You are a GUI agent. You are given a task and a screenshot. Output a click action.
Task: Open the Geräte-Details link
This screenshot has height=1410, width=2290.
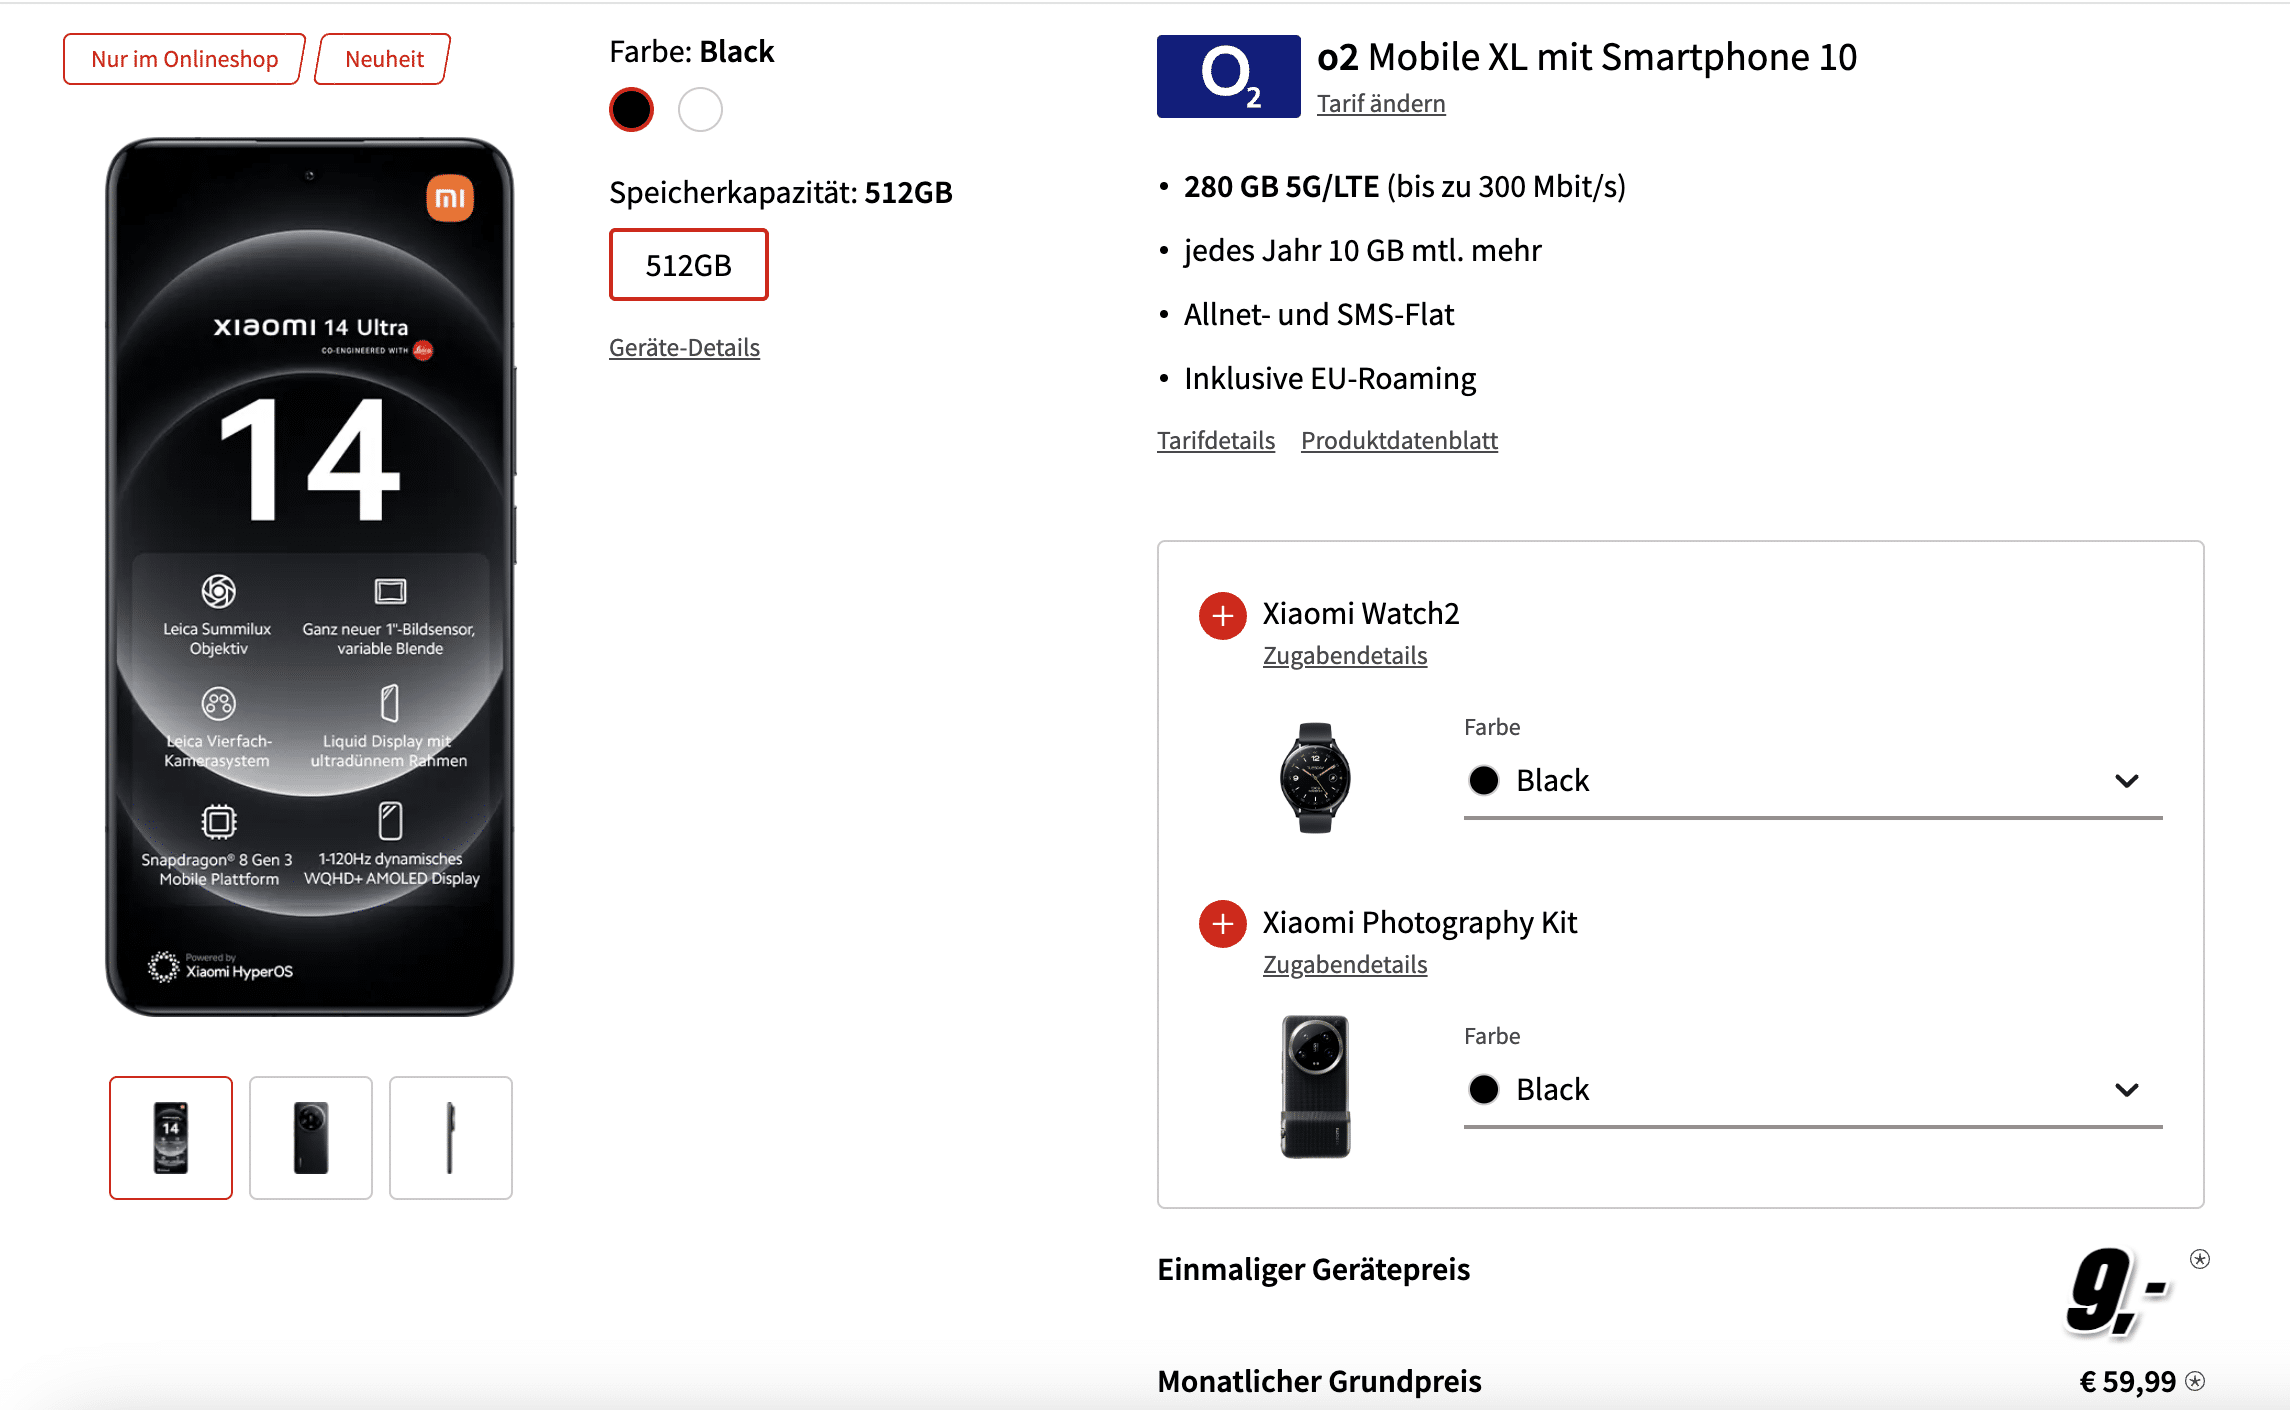(x=684, y=348)
